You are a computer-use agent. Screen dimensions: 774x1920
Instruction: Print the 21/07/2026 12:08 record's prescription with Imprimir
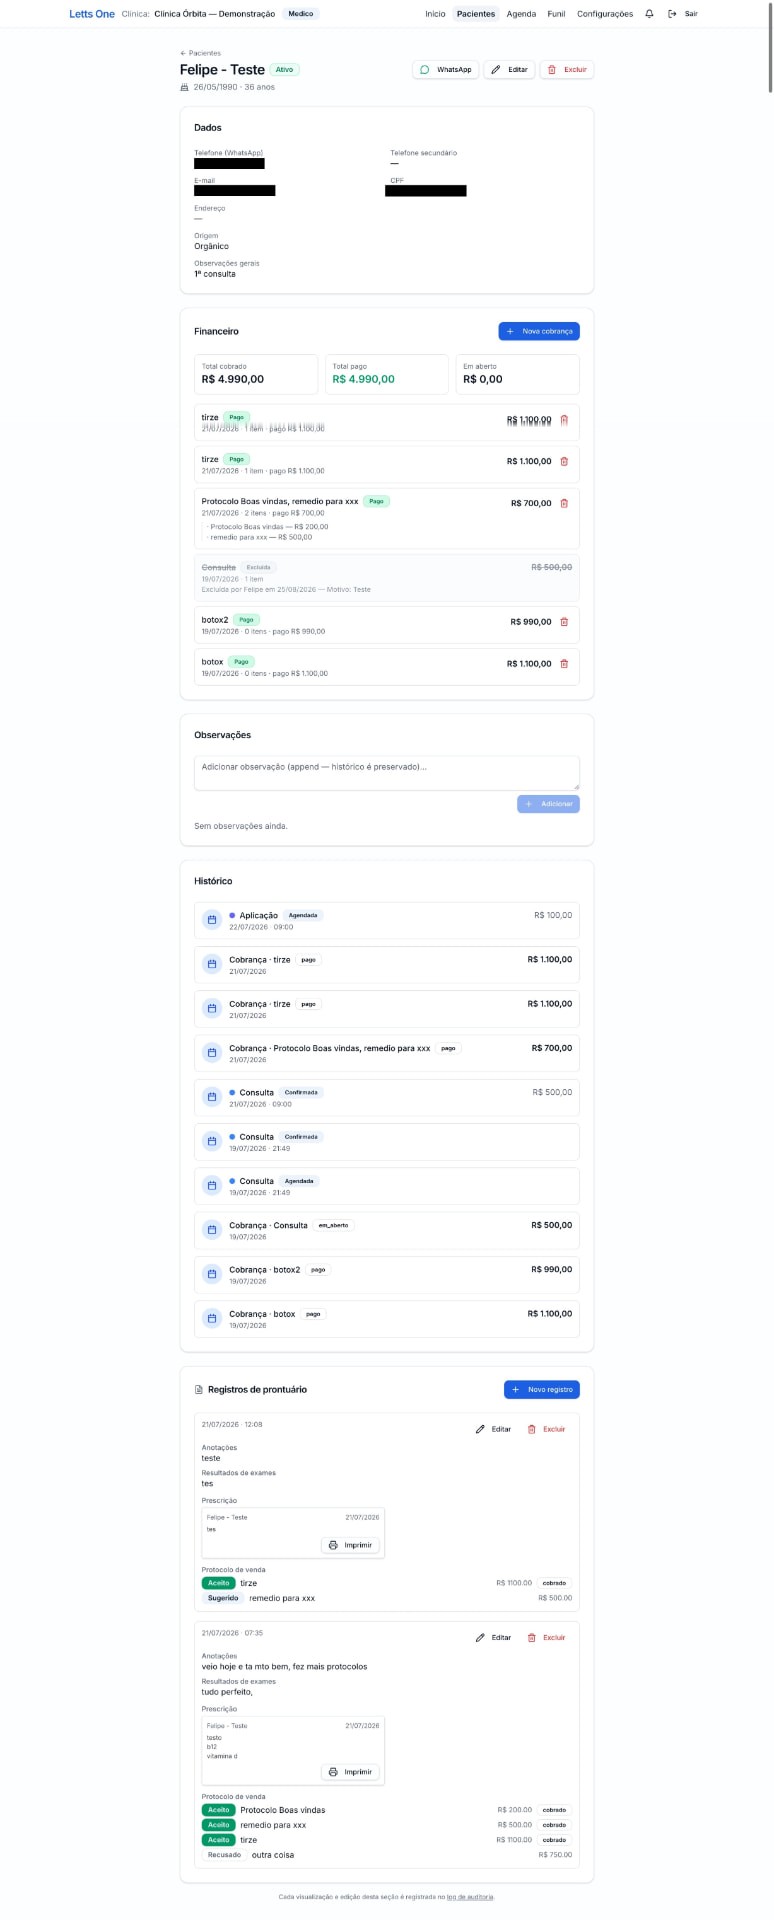click(x=350, y=1545)
